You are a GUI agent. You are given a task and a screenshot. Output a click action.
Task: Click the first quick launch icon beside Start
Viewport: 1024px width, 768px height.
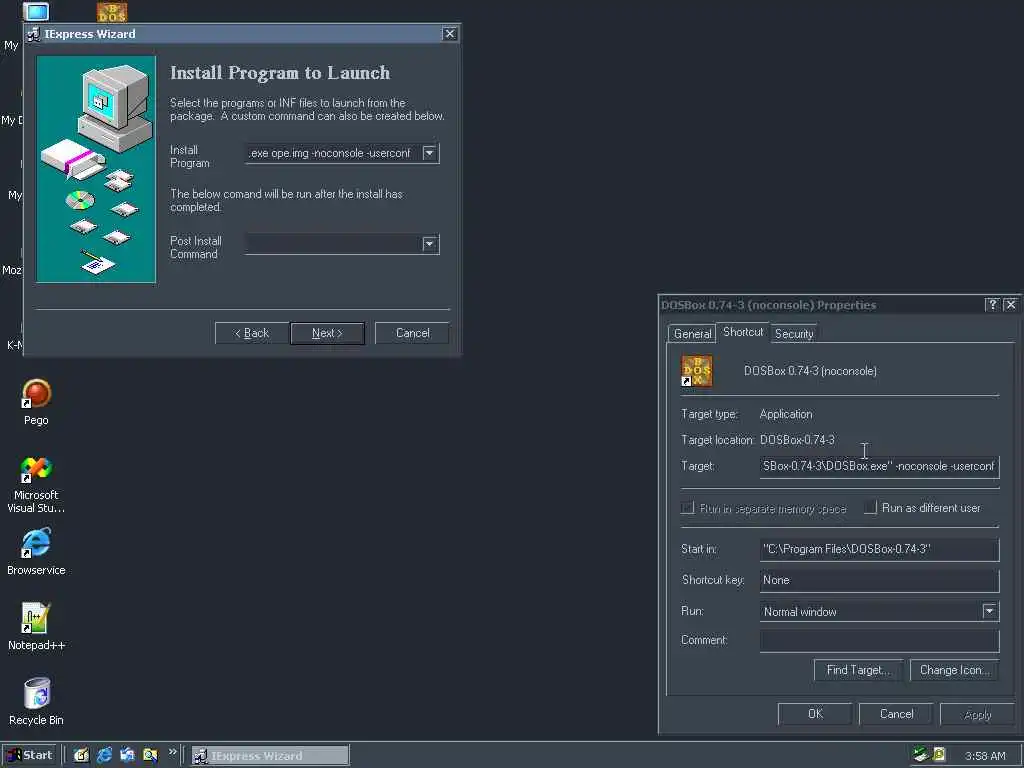(81, 756)
